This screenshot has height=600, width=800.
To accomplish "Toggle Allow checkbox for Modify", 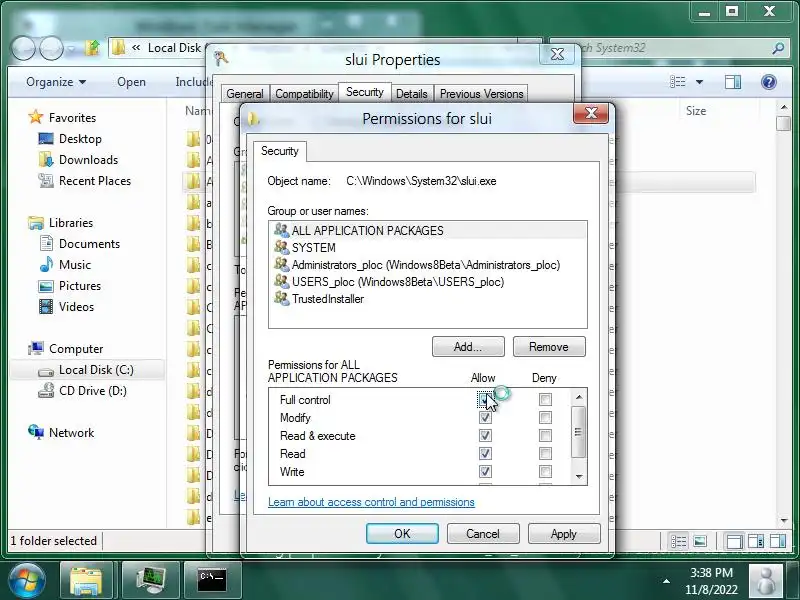I will pyautogui.click(x=485, y=418).
